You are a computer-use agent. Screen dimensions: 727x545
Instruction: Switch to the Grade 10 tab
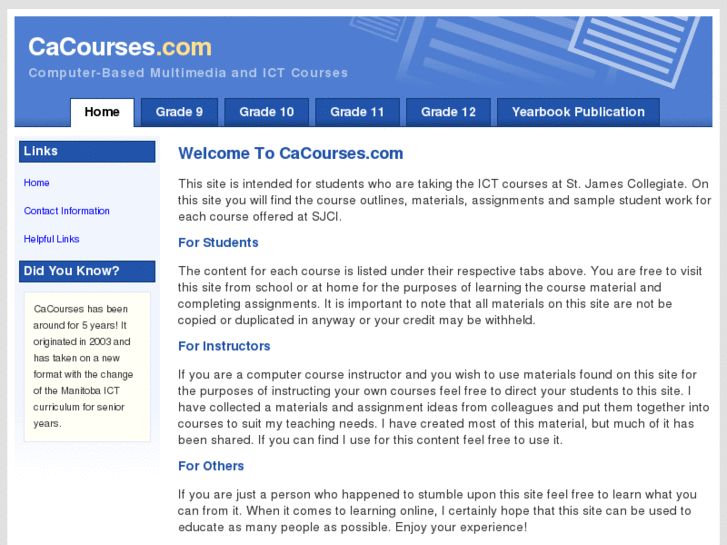(267, 112)
